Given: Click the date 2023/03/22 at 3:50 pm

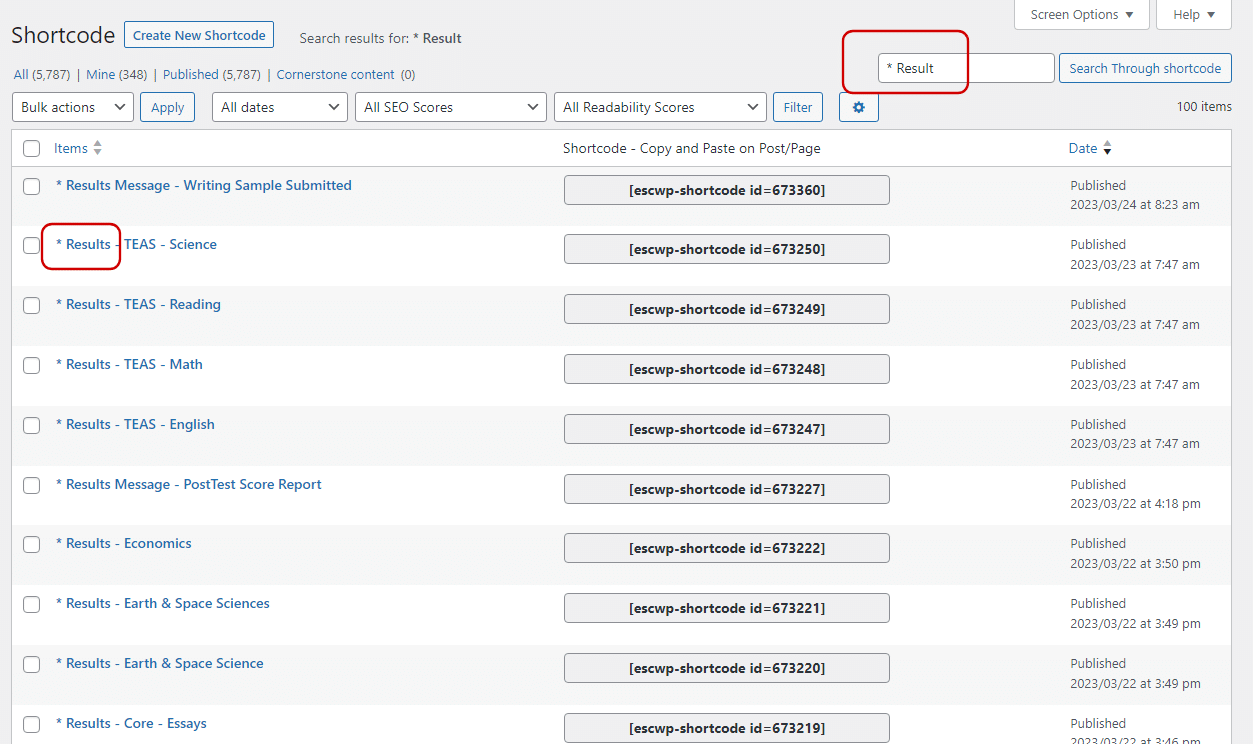Looking at the screenshot, I should click(1135, 564).
